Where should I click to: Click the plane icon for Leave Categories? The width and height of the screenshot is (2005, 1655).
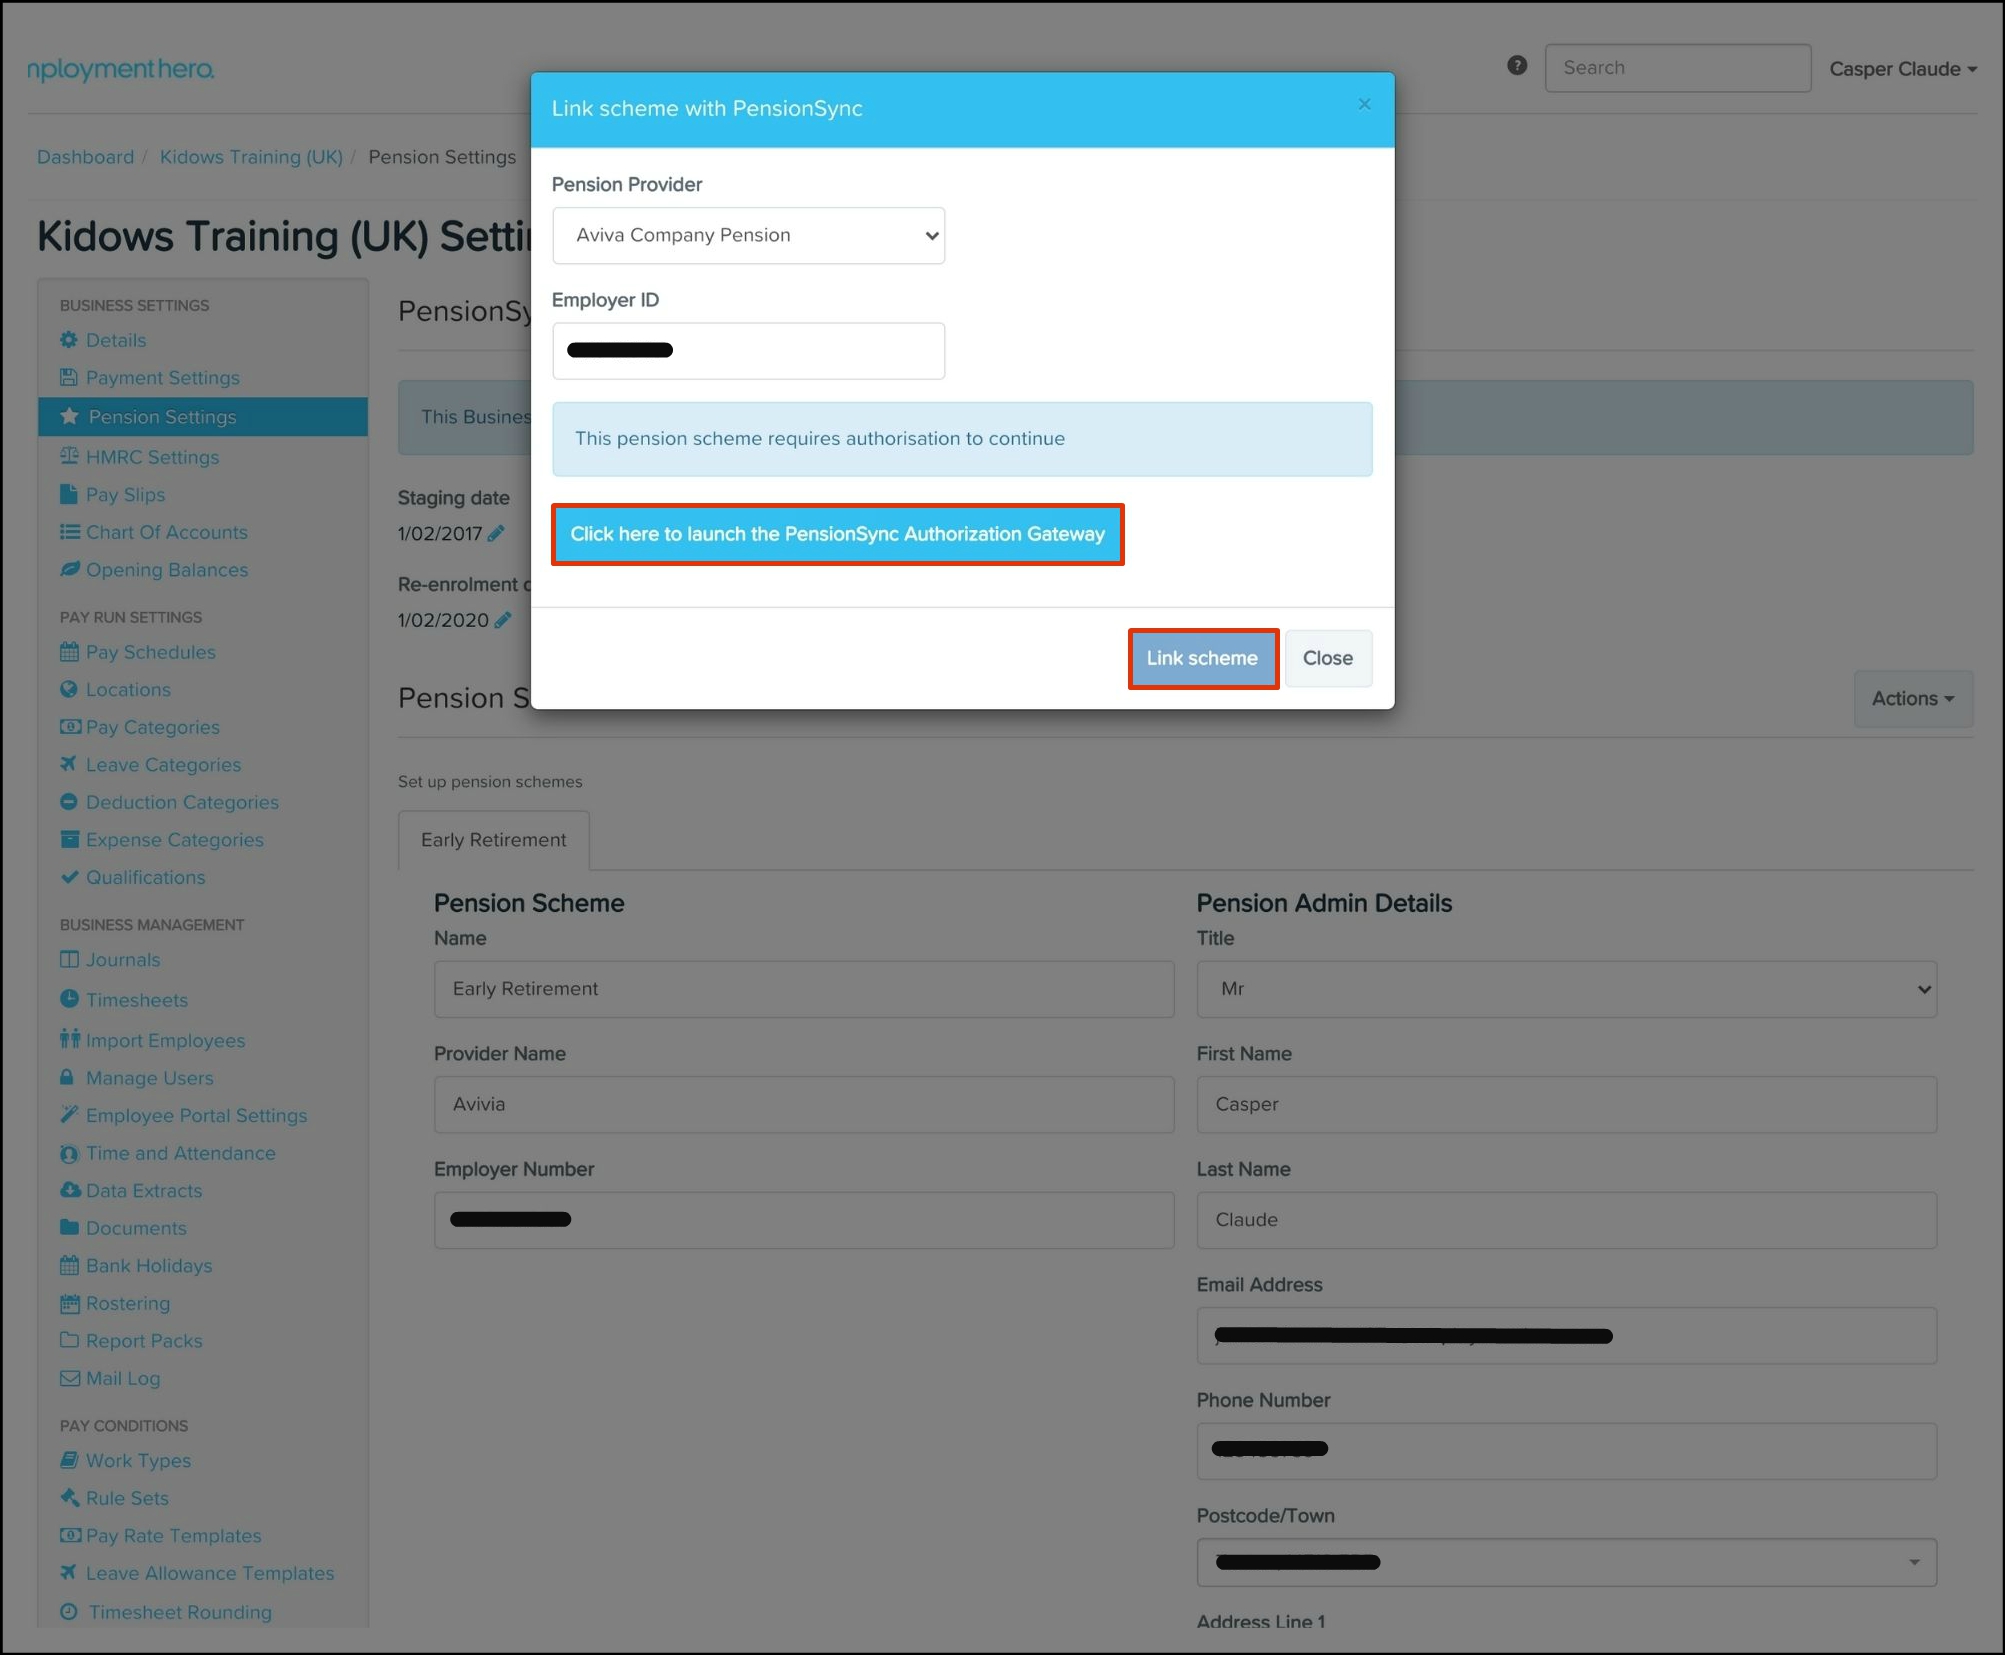click(68, 764)
